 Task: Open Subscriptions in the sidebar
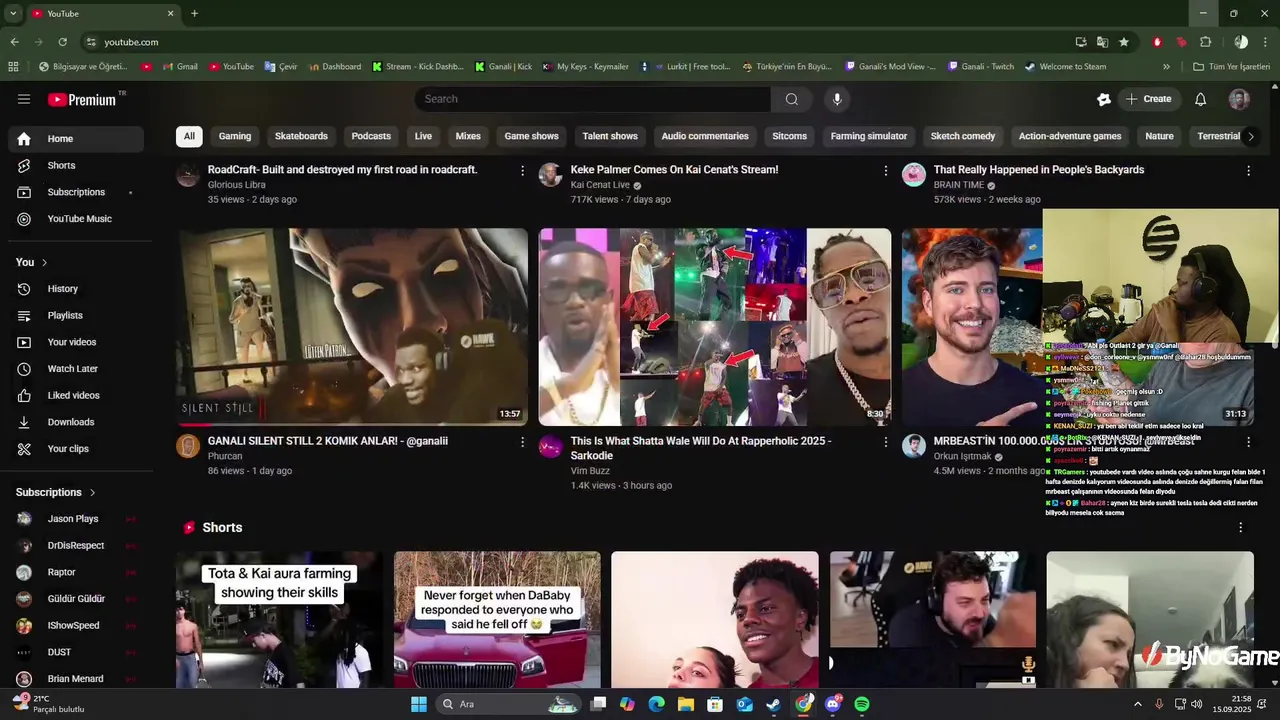76,192
